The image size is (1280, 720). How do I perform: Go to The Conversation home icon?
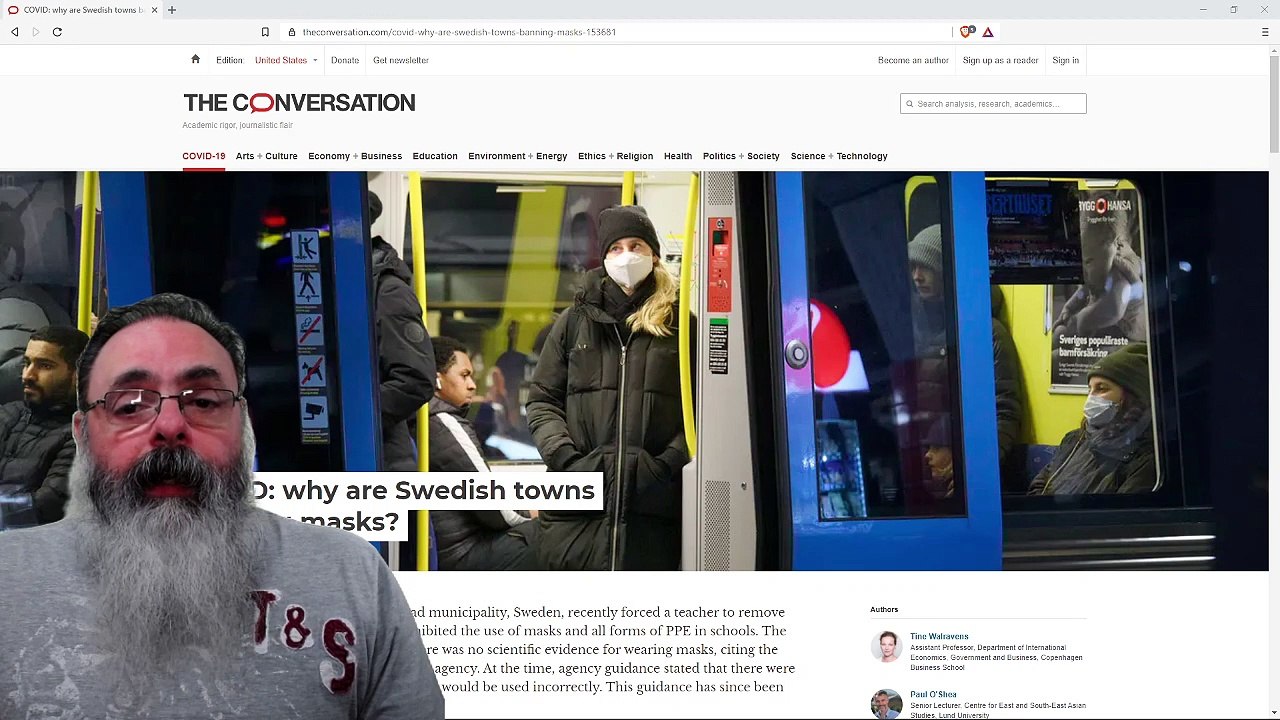195,60
